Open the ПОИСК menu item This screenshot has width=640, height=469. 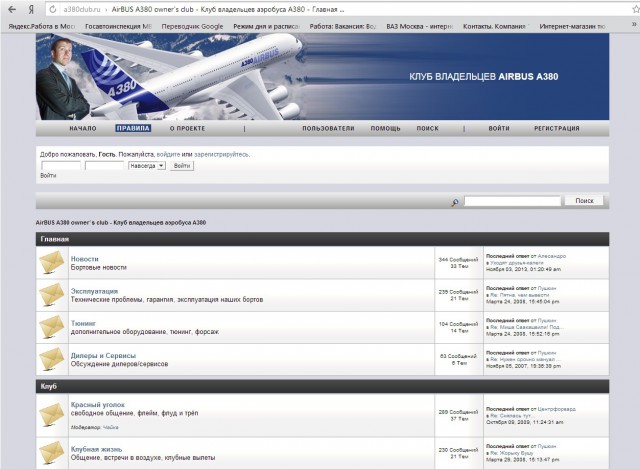coord(427,128)
